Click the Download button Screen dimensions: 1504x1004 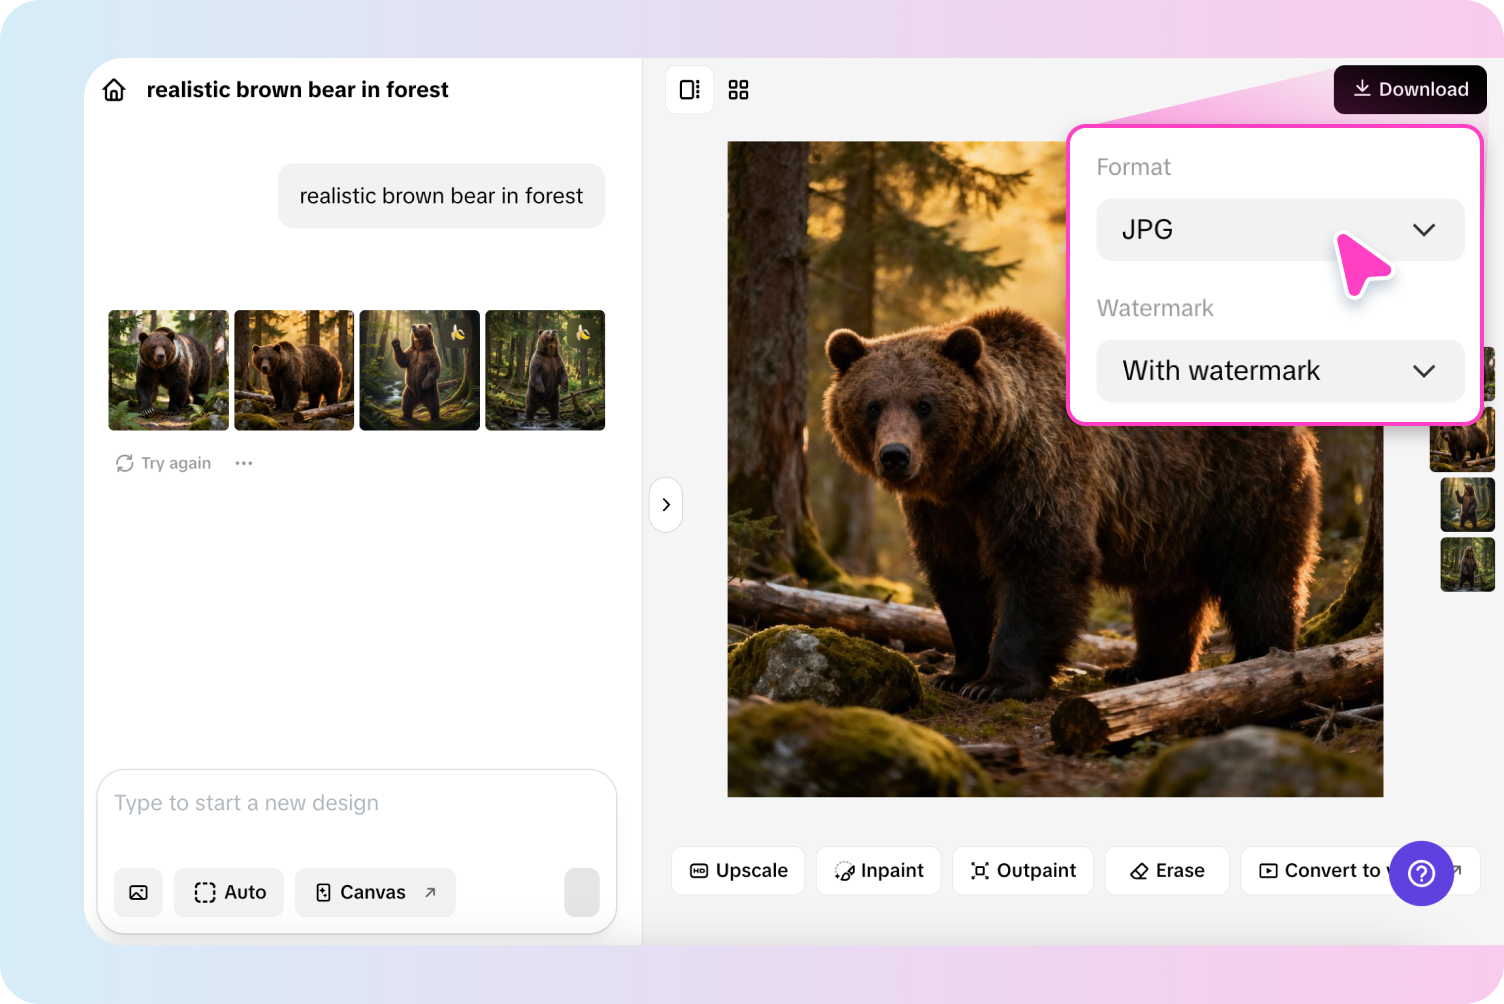1410,89
